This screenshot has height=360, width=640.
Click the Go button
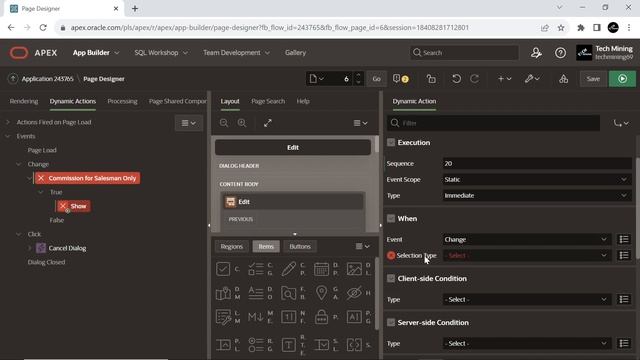pos(376,79)
